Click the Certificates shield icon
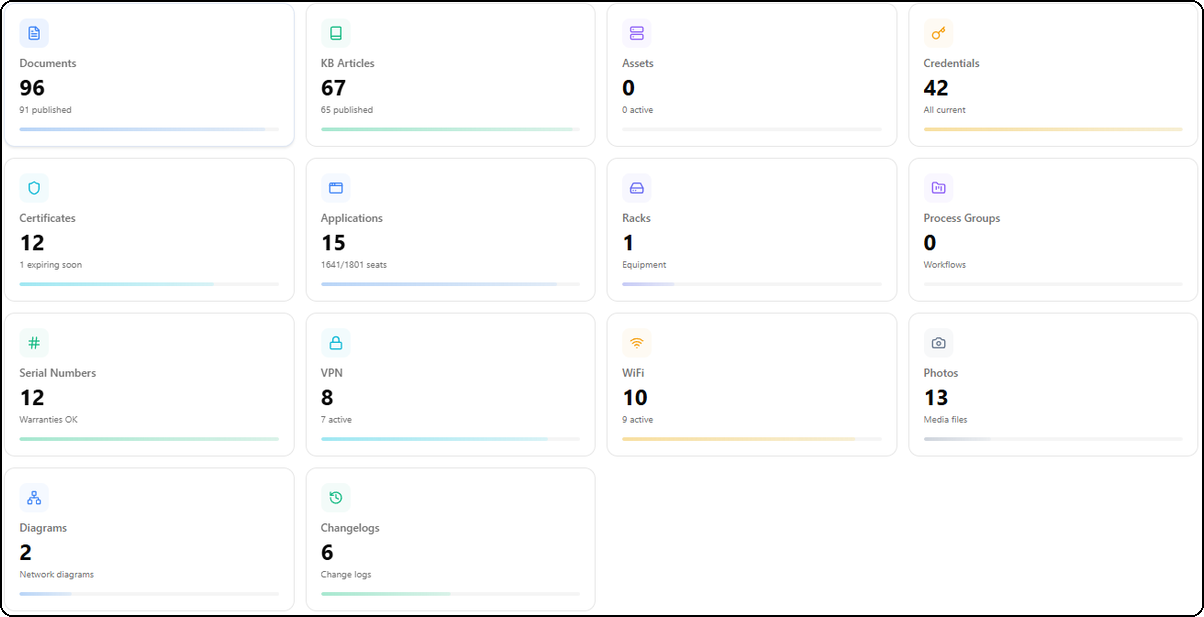 pyautogui.click(x=34, y=188)
